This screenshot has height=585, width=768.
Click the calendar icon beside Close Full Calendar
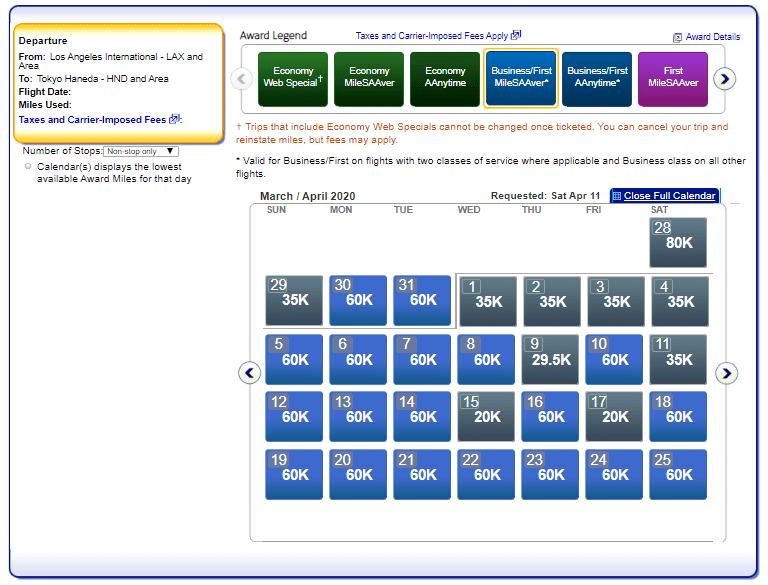616,196
